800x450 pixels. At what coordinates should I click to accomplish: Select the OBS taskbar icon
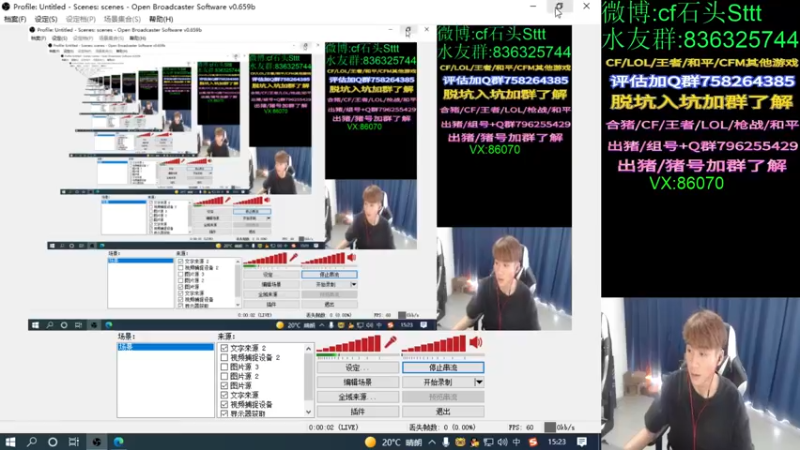[x=96, y=442]
